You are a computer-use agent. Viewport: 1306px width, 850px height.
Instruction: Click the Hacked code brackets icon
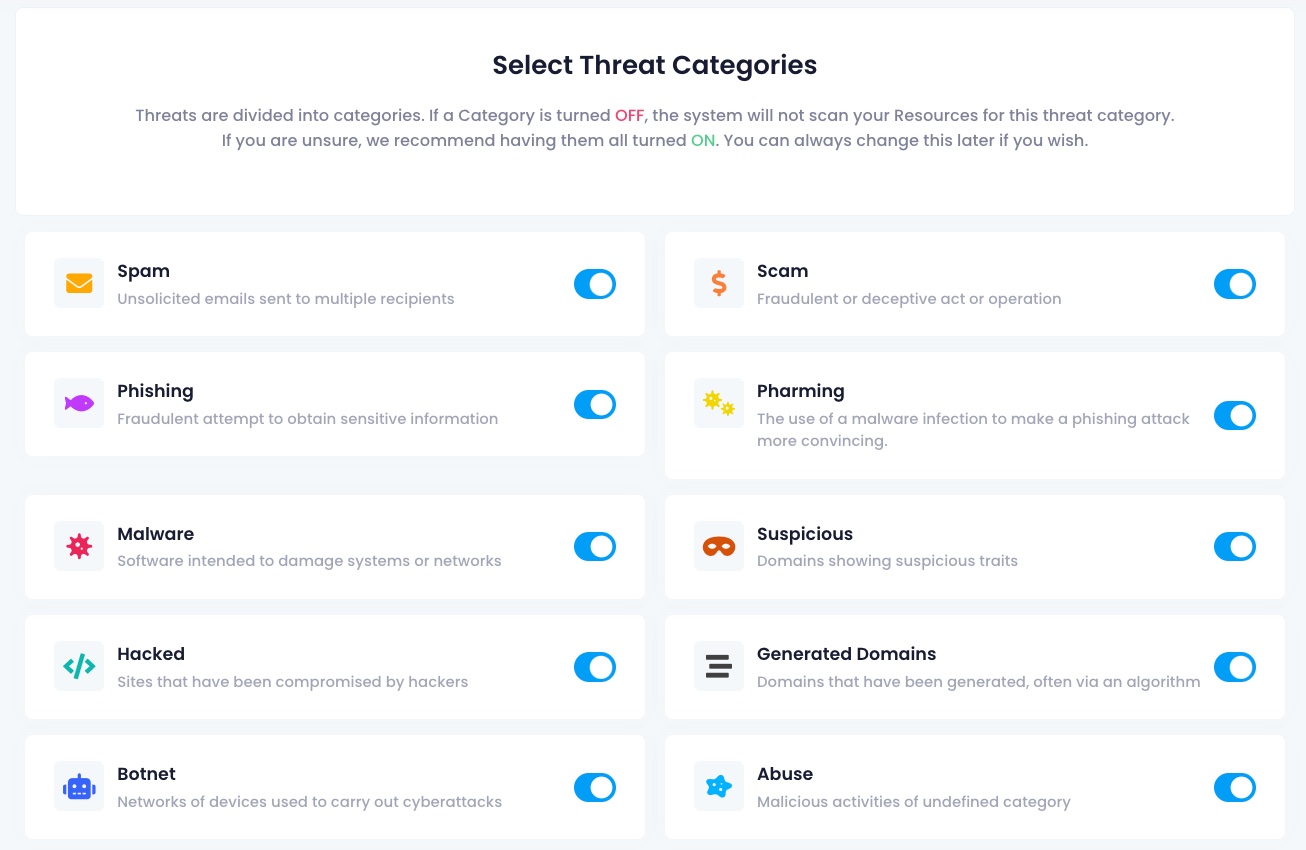[79, 667]
